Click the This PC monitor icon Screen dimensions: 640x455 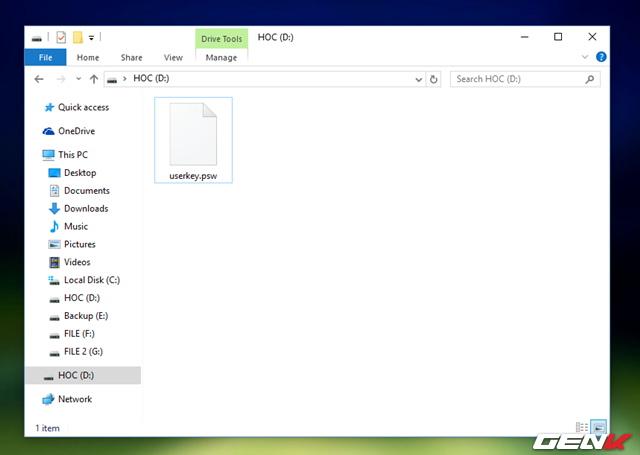point(48,155)
